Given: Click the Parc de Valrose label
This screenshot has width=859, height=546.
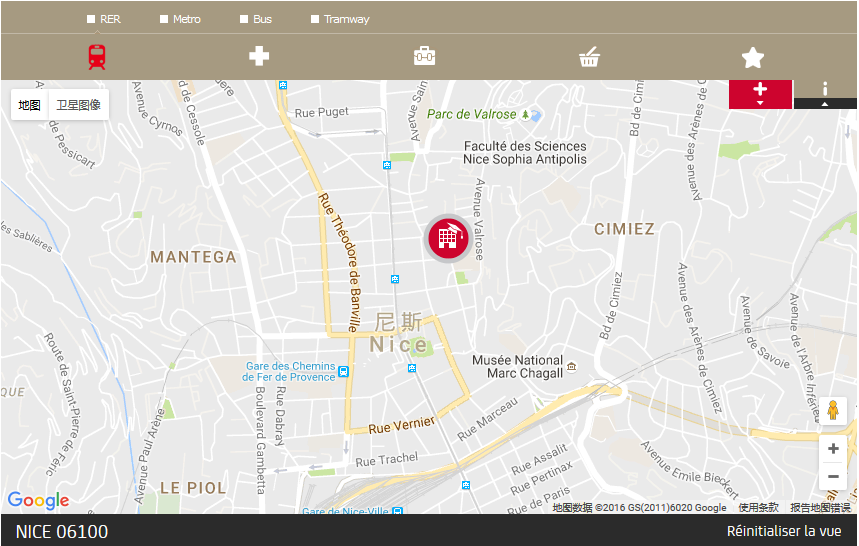Looking at the screenshot, I should 471,114.
